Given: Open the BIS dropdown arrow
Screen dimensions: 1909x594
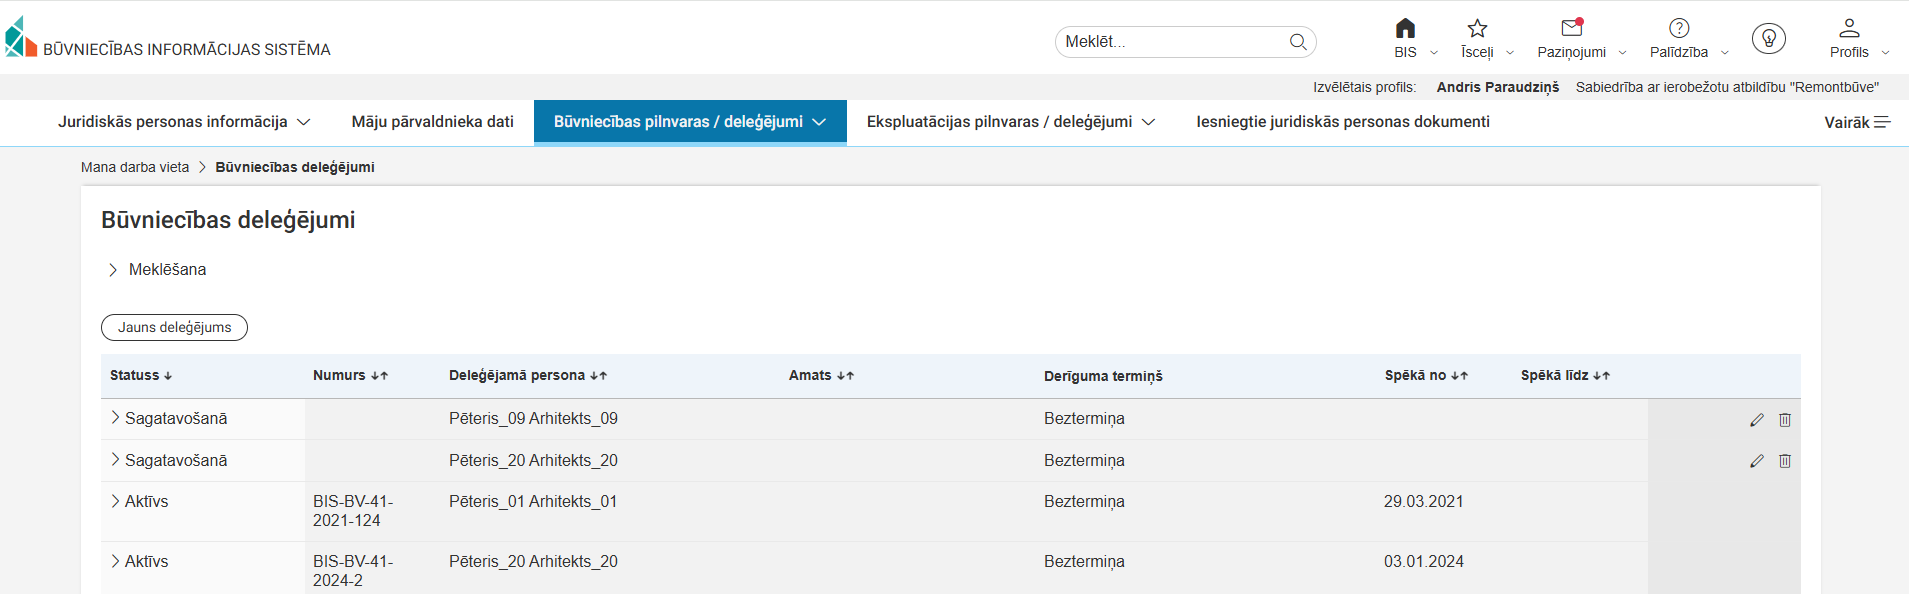Looking at the screenshot, I should (x=1434, y=53).
